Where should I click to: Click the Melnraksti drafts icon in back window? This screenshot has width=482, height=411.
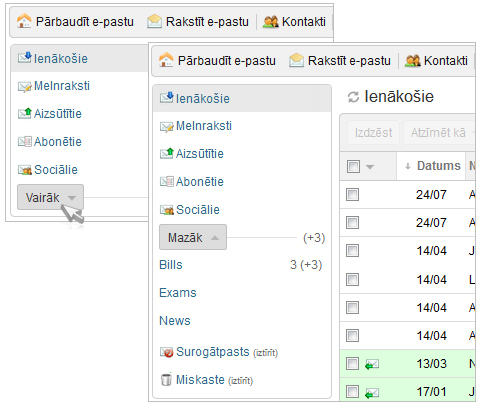[25, 87]
